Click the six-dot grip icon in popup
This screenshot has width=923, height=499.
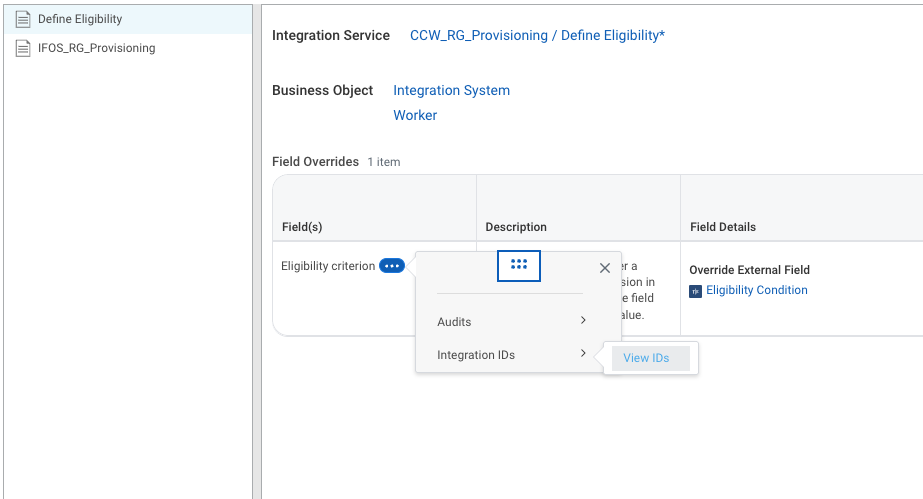click(x=519, y=265)
